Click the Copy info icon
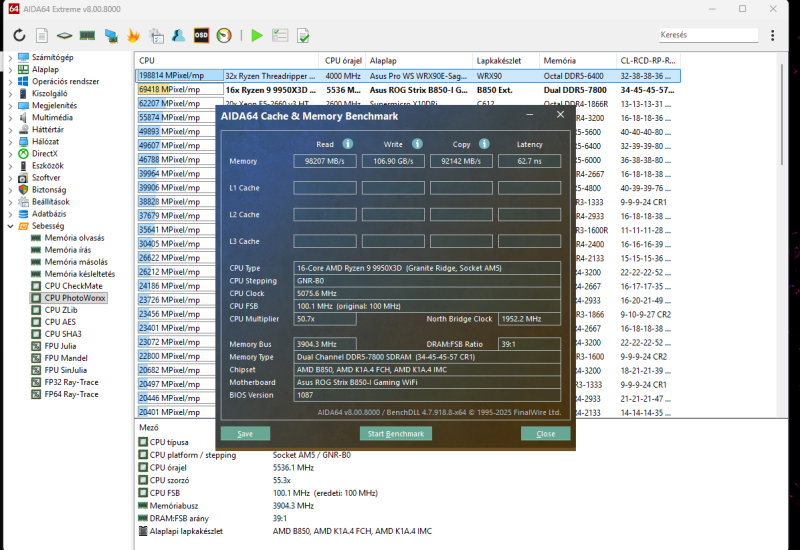This screenshot has width=800, height=550. [x=484, y=144]
